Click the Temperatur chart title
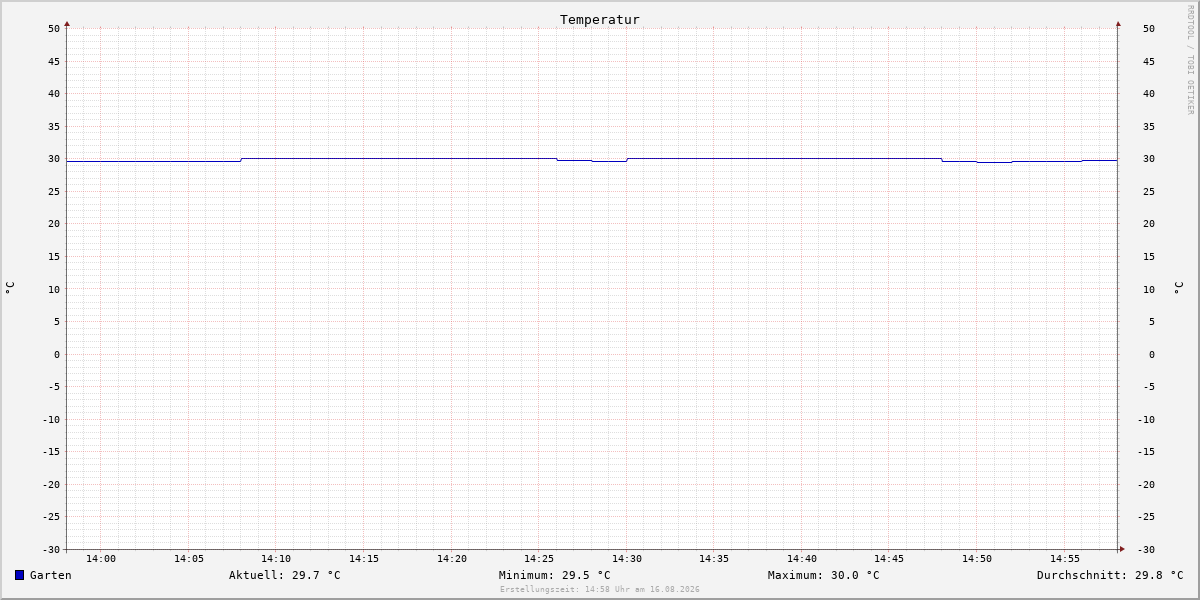Viewport: 1200px width, 600px height. [x=600, y=19]
